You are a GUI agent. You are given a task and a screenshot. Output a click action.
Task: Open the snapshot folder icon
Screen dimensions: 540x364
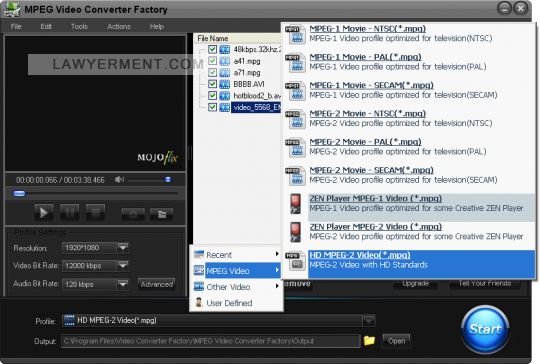[x=162, y=215]
